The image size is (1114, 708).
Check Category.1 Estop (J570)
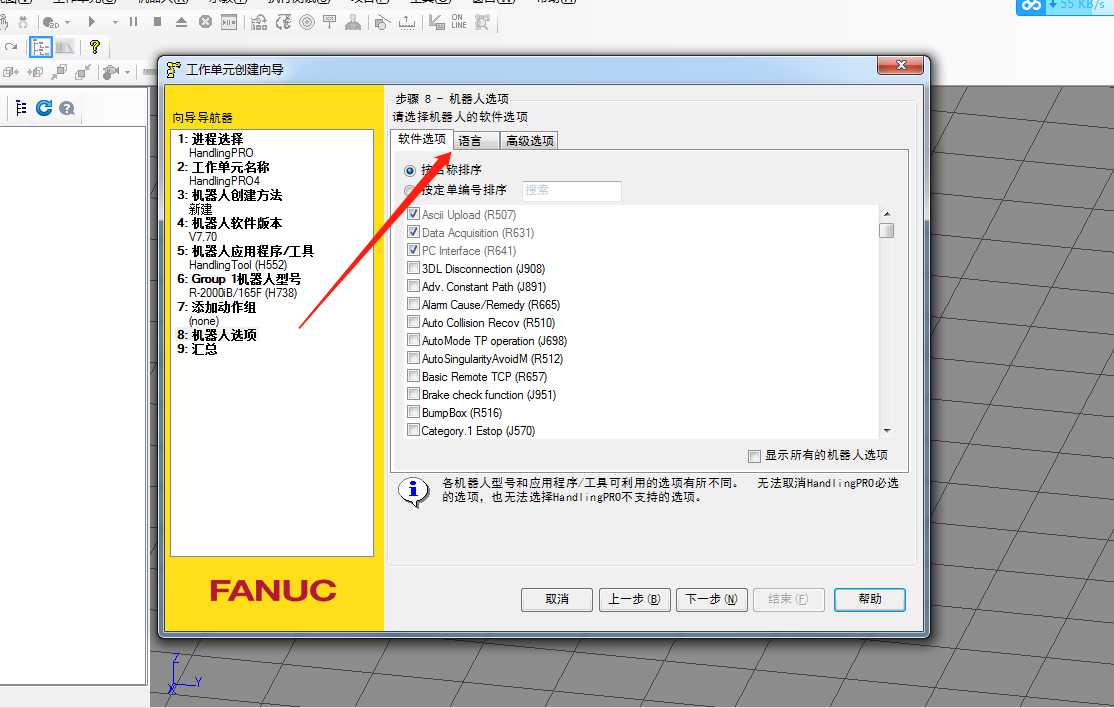[x=413, y=430]
